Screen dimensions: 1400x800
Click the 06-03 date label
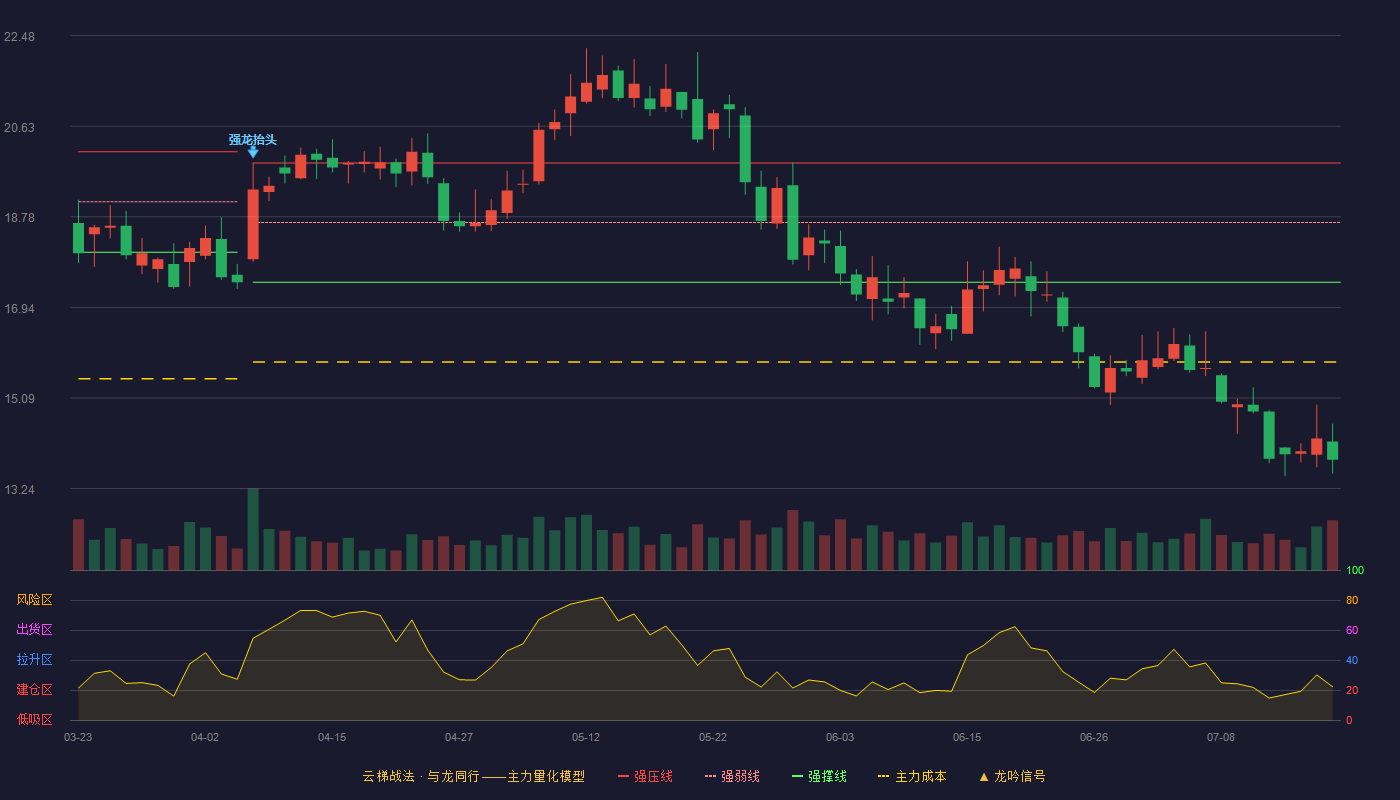pyautogui.click(x=840, y=737)
